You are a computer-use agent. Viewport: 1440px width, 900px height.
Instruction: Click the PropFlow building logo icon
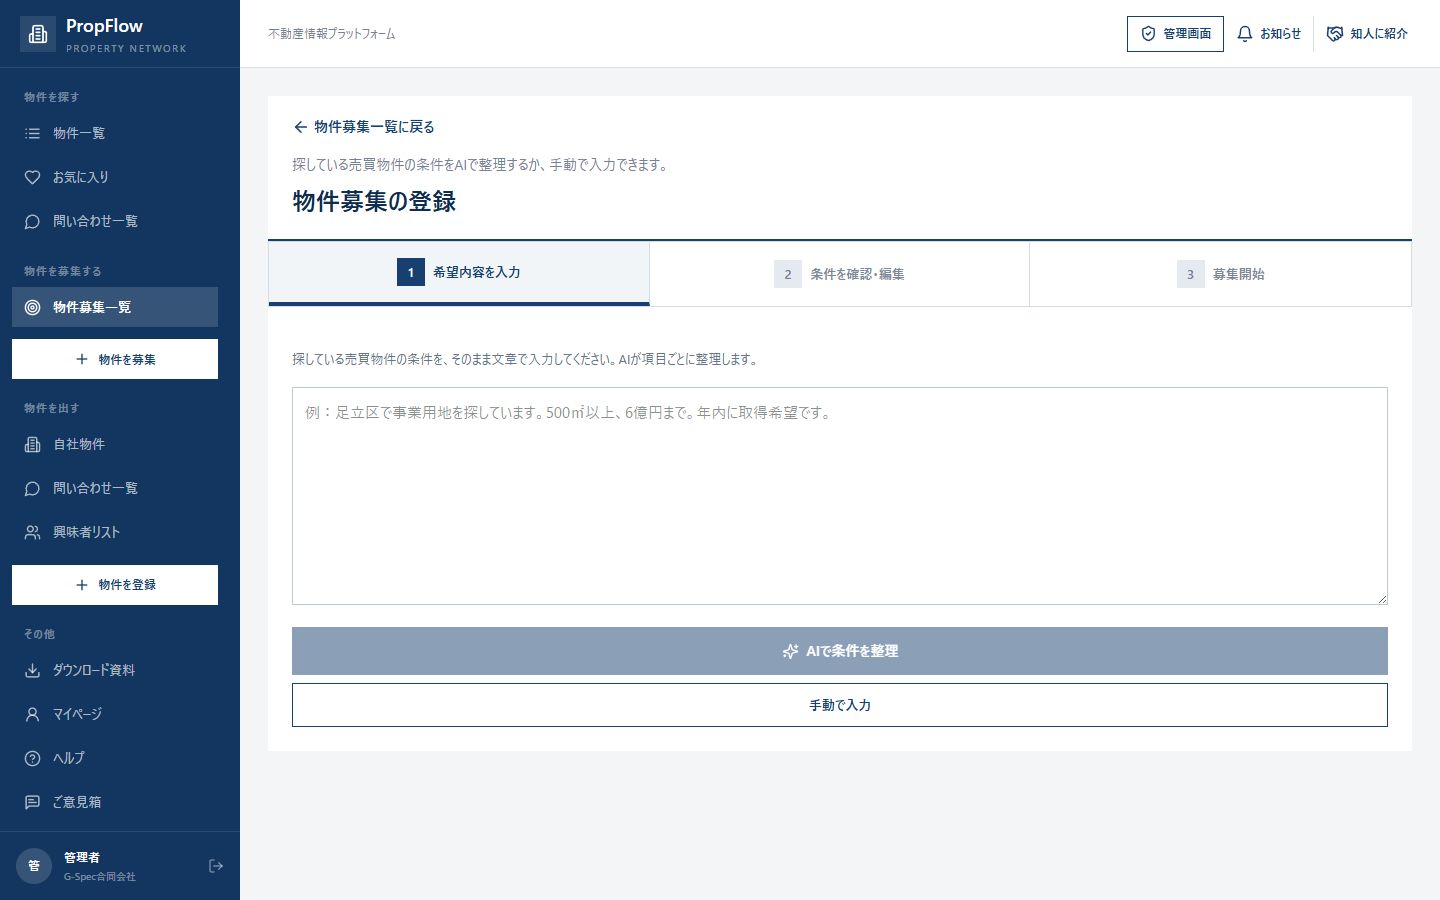pyautogui.click(x=38, y=34)
